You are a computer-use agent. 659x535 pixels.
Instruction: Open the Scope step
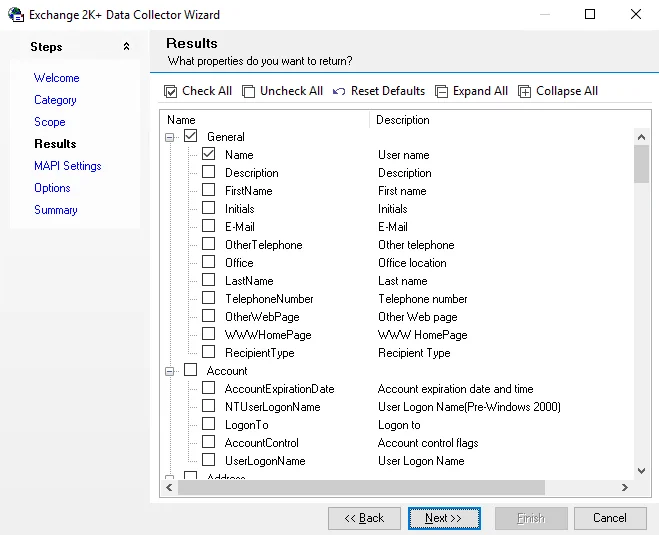click(x=50, y=122)
